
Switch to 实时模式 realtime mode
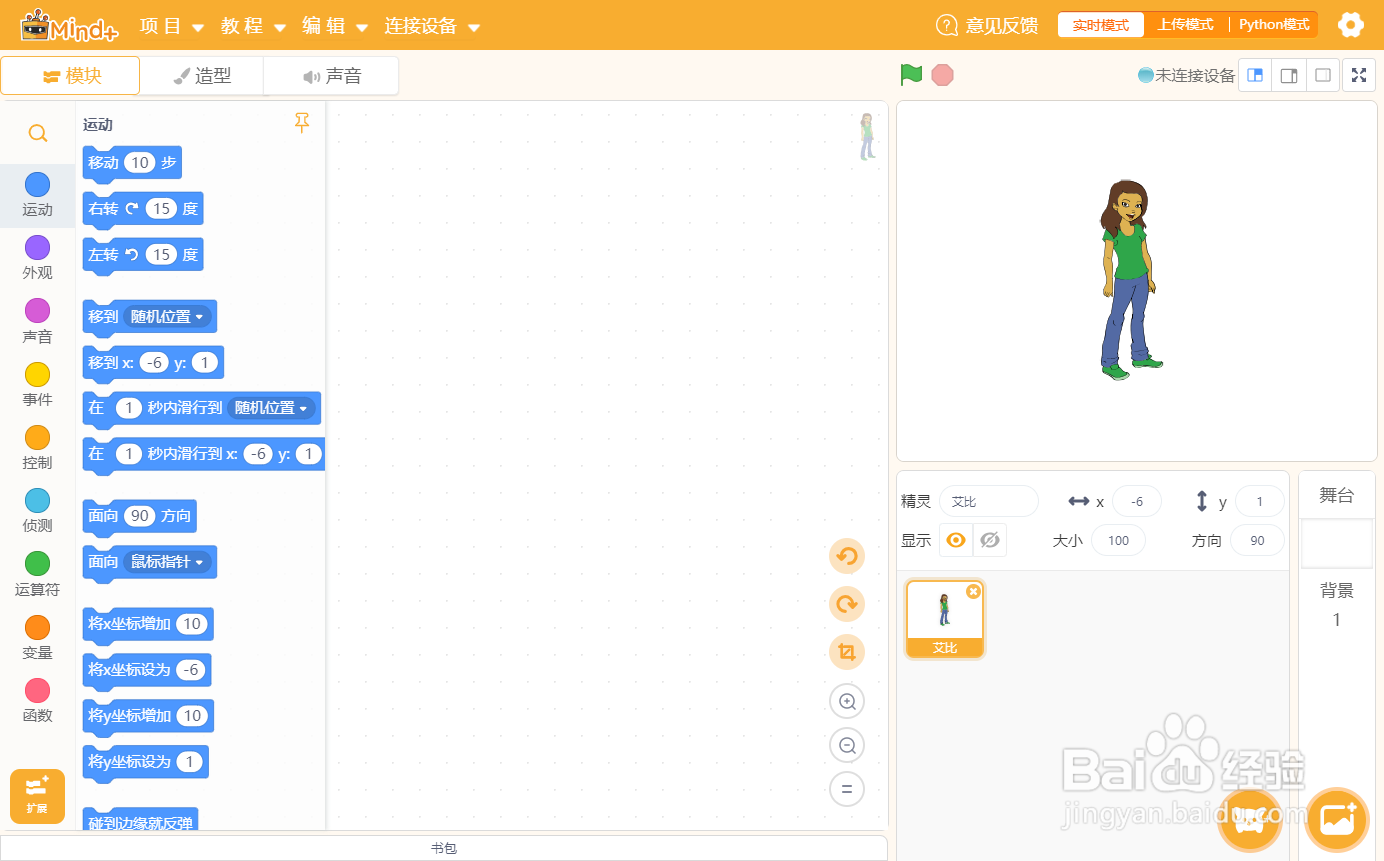pos(1101,25)
